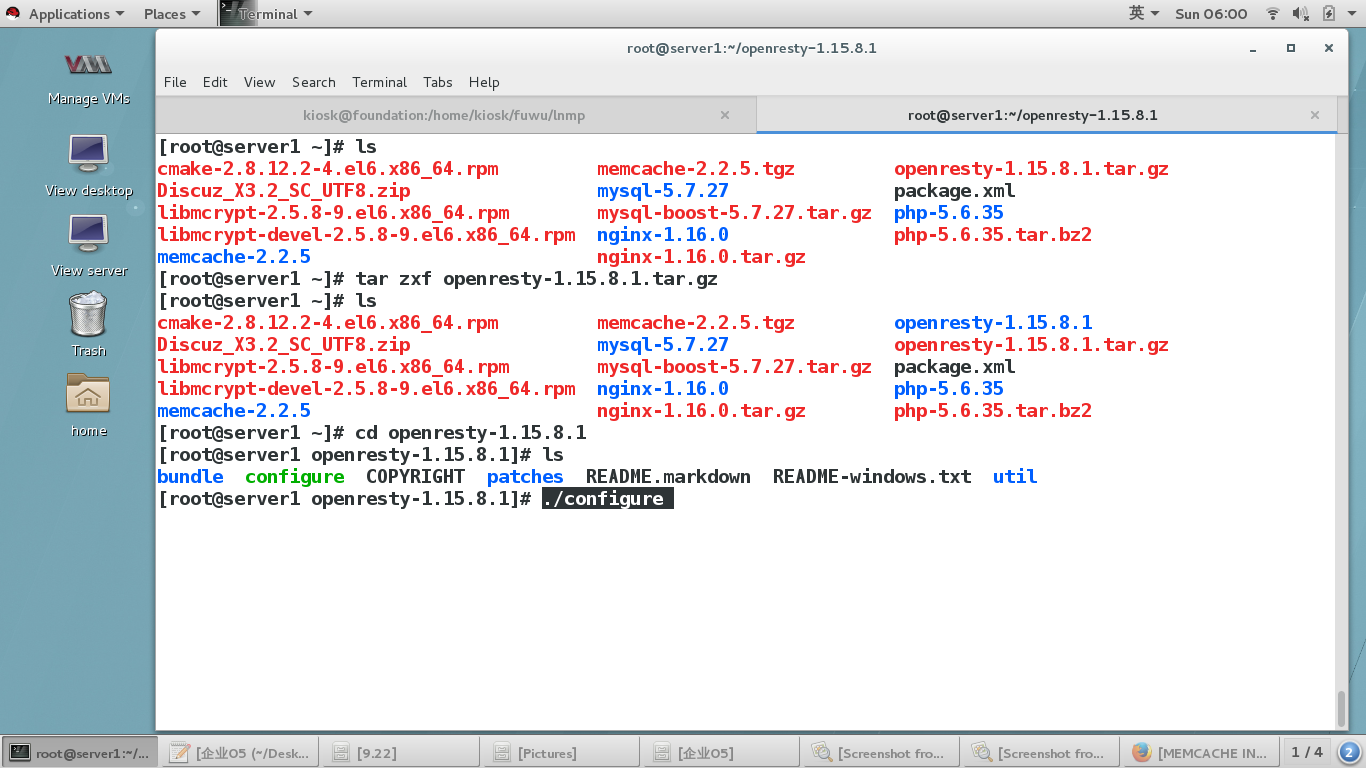Open the Places menu
This screenshot has height=768, width=1366.
coord(172,14)
